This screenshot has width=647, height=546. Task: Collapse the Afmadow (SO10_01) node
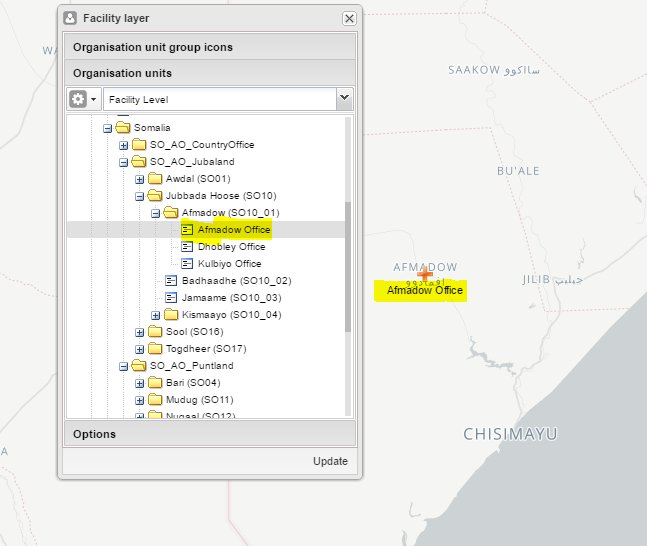point(156,212)
